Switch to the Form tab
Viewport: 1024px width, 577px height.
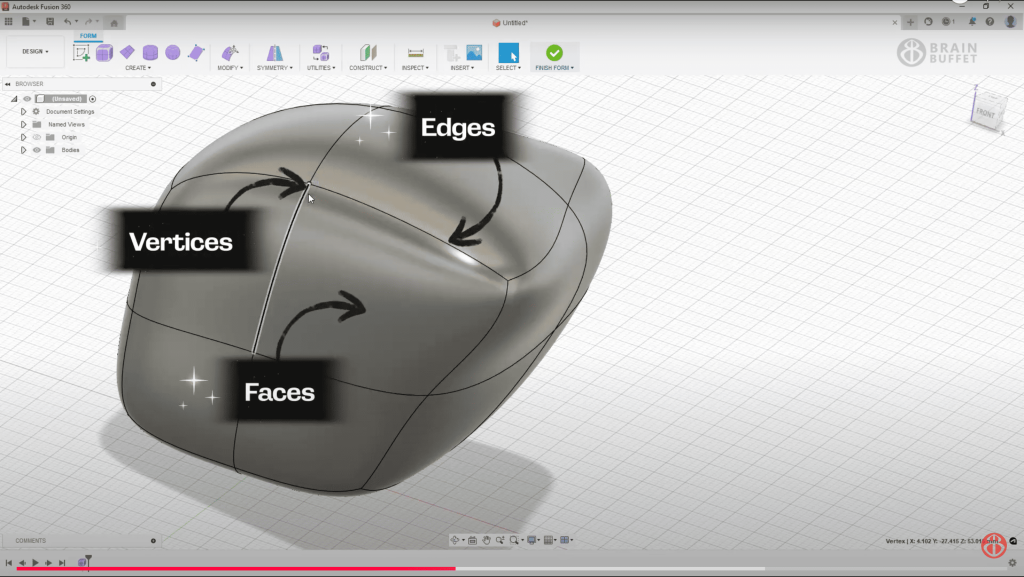click(x=88, y=35)
